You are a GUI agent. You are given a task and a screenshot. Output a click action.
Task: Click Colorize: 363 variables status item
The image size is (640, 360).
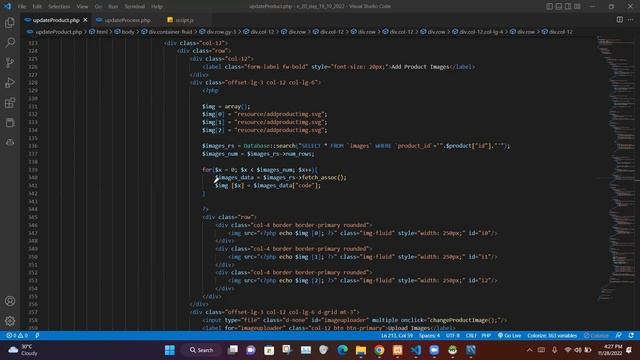coord(552,336)
